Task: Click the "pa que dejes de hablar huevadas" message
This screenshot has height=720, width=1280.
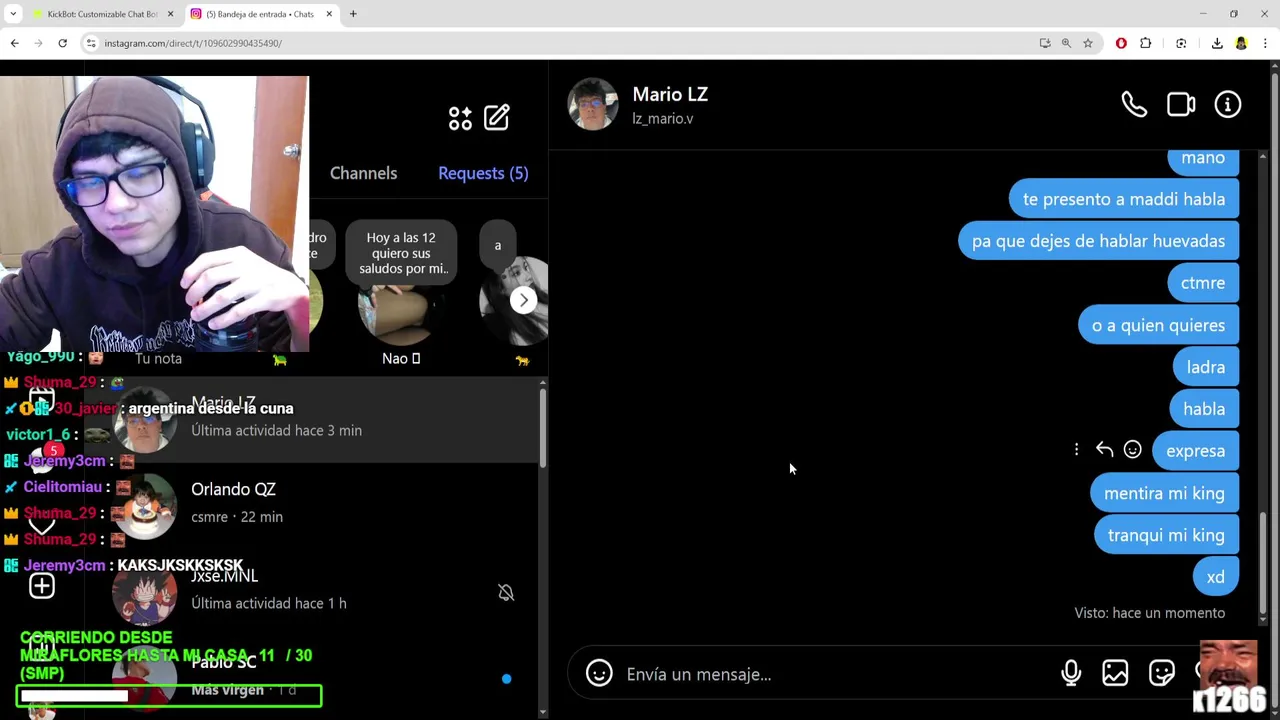Action: click(x=1098, y=241)
